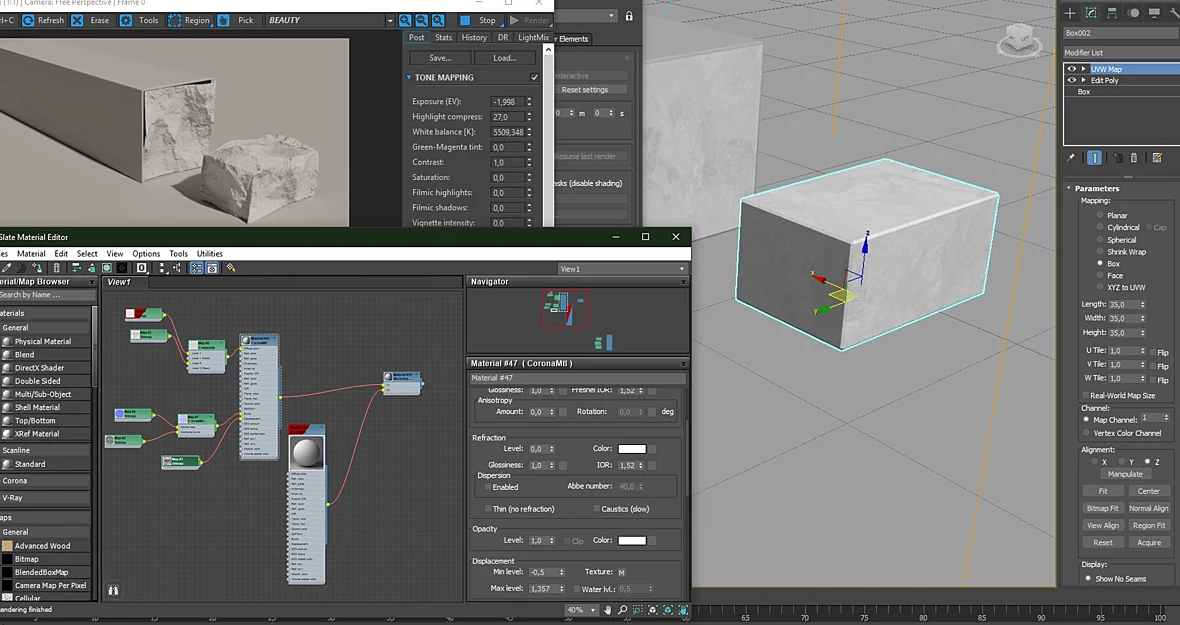Screen dimensions: 1180x625
Task: Click the ViewCube in the 3D viewport
Action: tap(1019, 39)
